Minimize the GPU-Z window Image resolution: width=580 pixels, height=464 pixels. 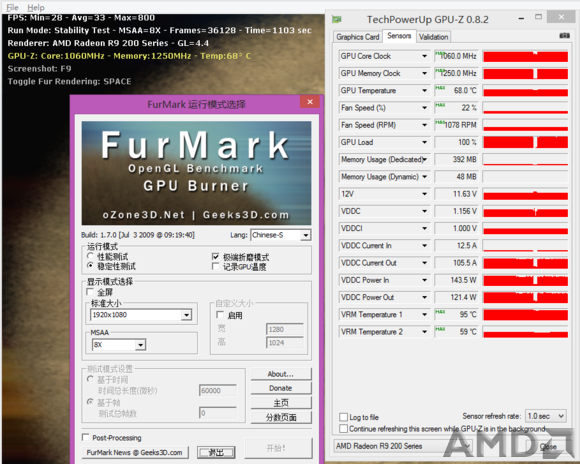pos(521,18)
